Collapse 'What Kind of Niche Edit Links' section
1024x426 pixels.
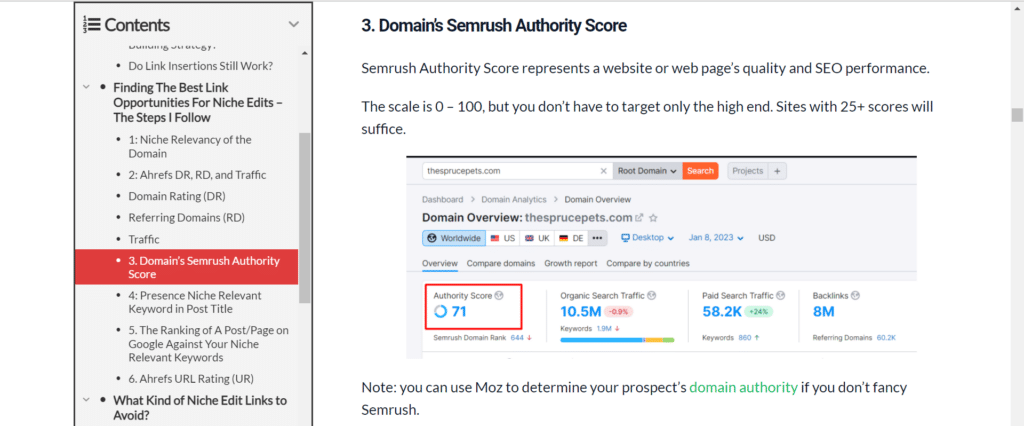point(86,400)
